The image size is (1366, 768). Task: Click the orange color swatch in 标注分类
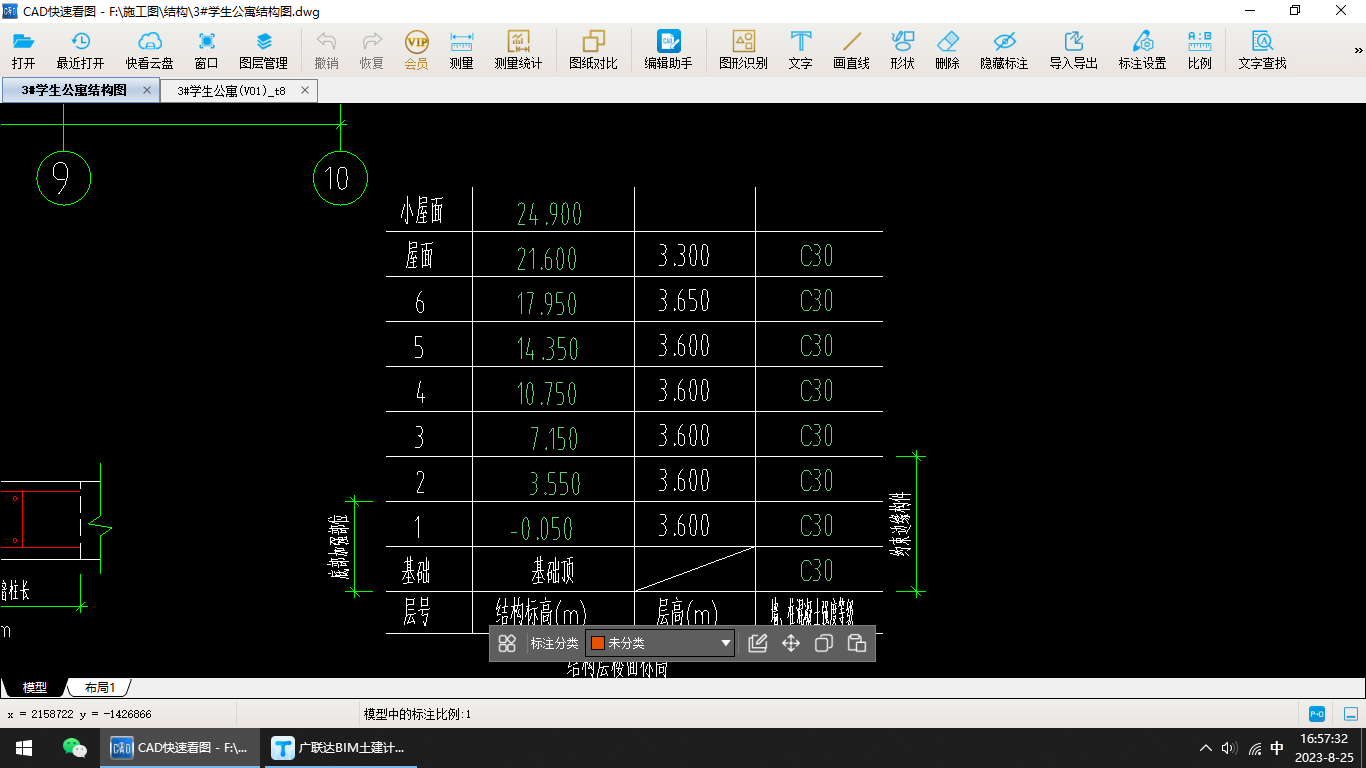coord(597,643)
